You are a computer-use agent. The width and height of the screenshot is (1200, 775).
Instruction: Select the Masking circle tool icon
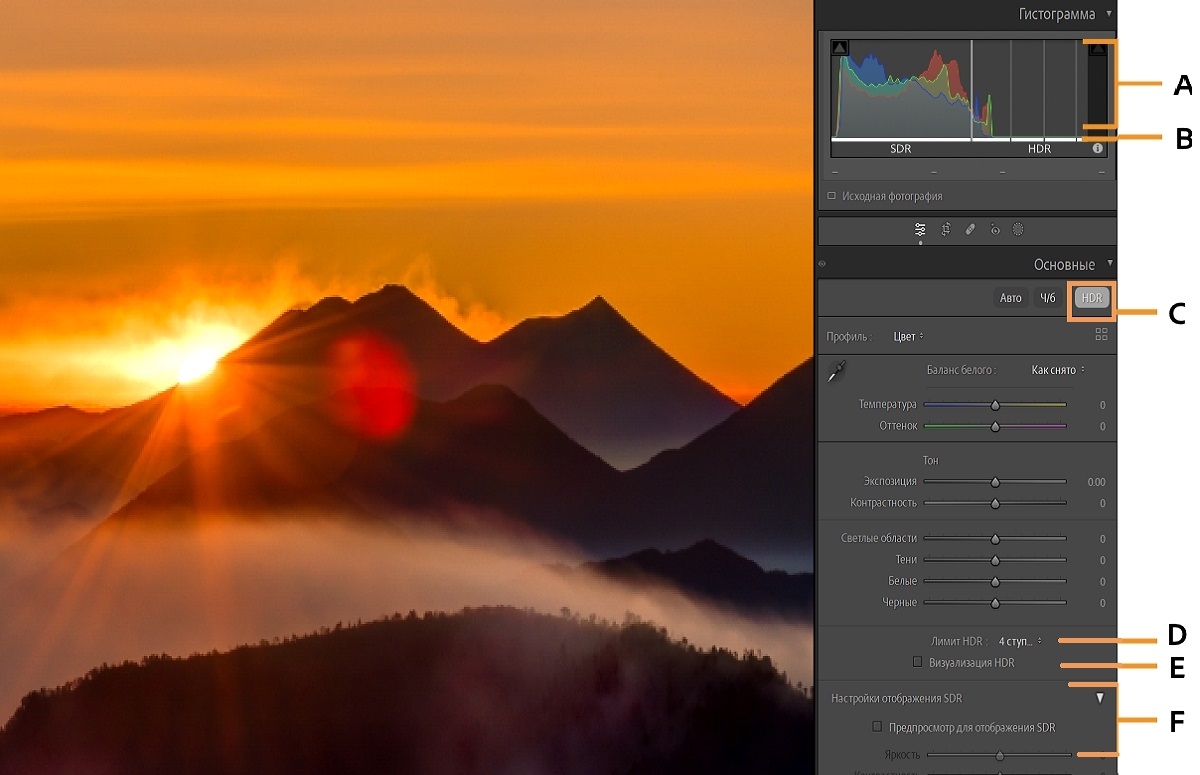tap(1018, 229)
